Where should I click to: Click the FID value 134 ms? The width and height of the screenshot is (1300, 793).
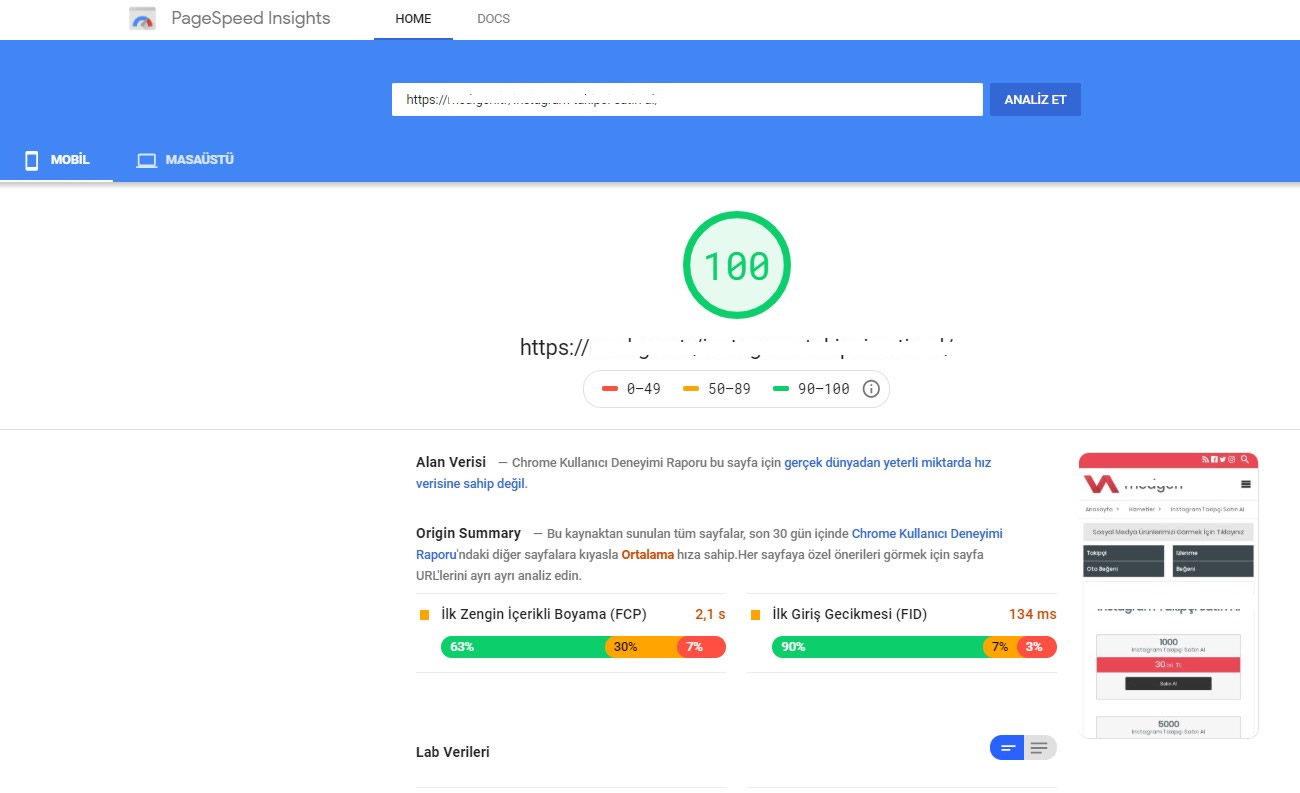(x=1032, y=615)
